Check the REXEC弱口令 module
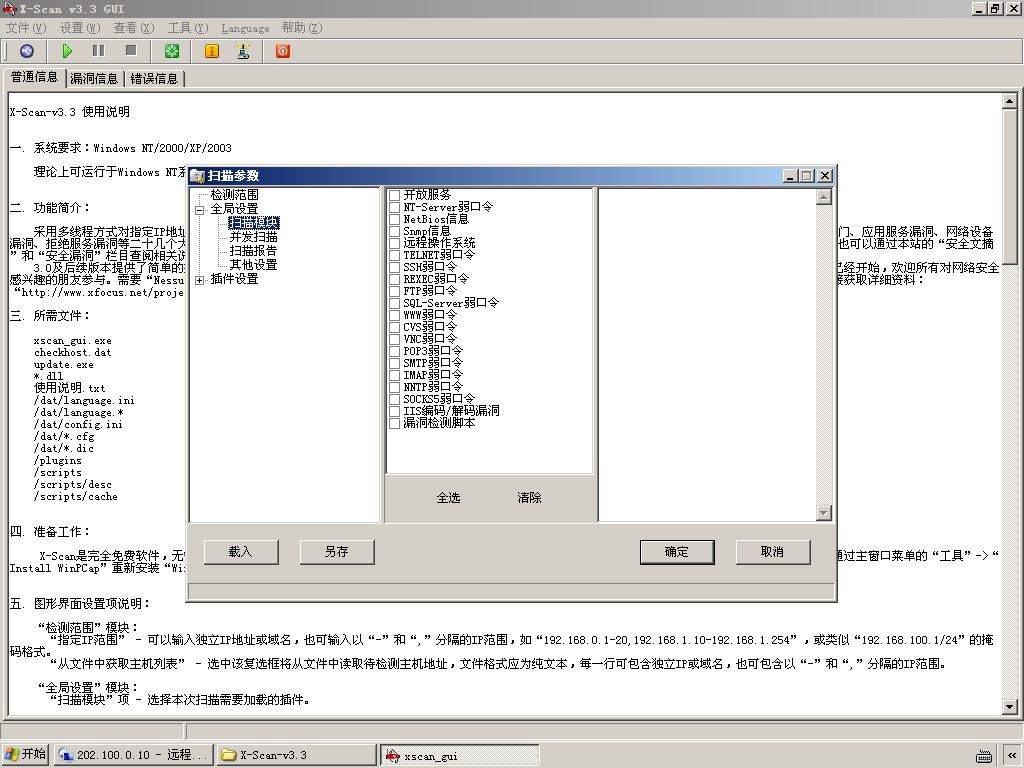Viewport: 1024px width, 768px height. pos(394,279)
